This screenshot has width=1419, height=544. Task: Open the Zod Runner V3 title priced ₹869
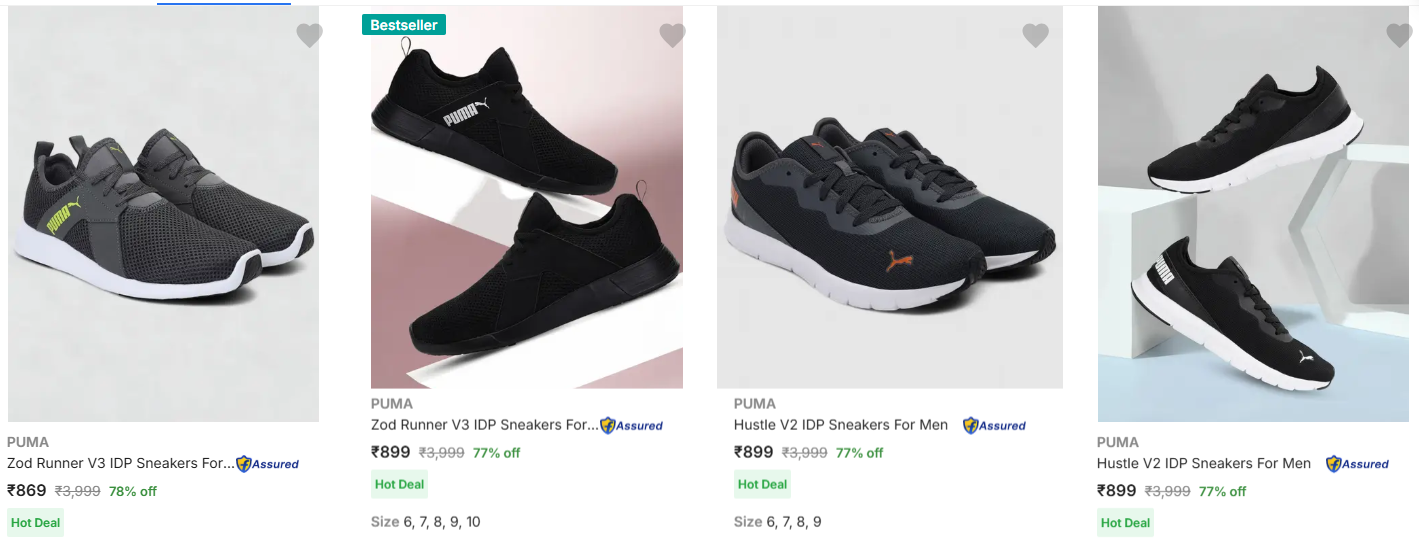pyautogui.click(x=120, y=464)
